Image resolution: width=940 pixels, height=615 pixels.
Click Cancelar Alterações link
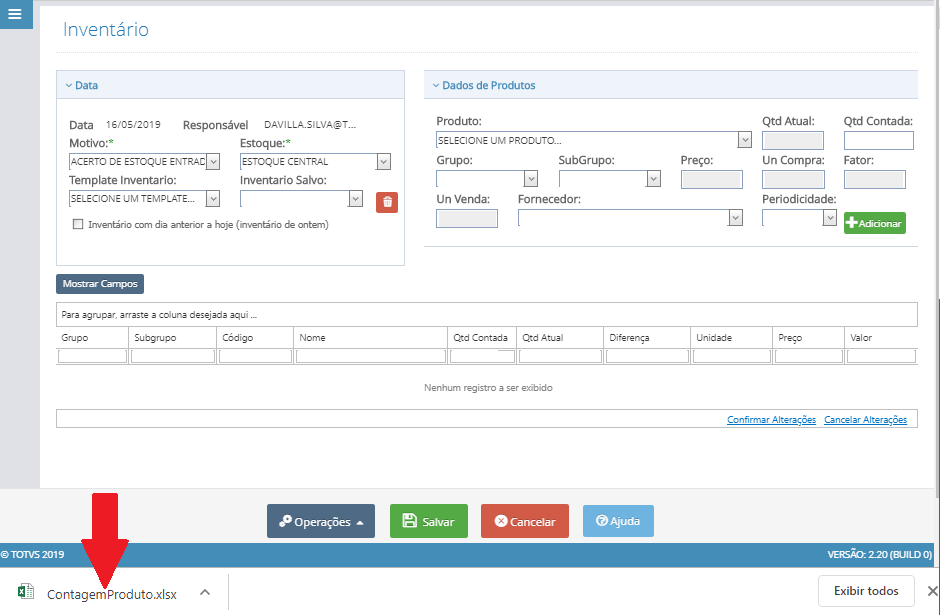point(866,420)
